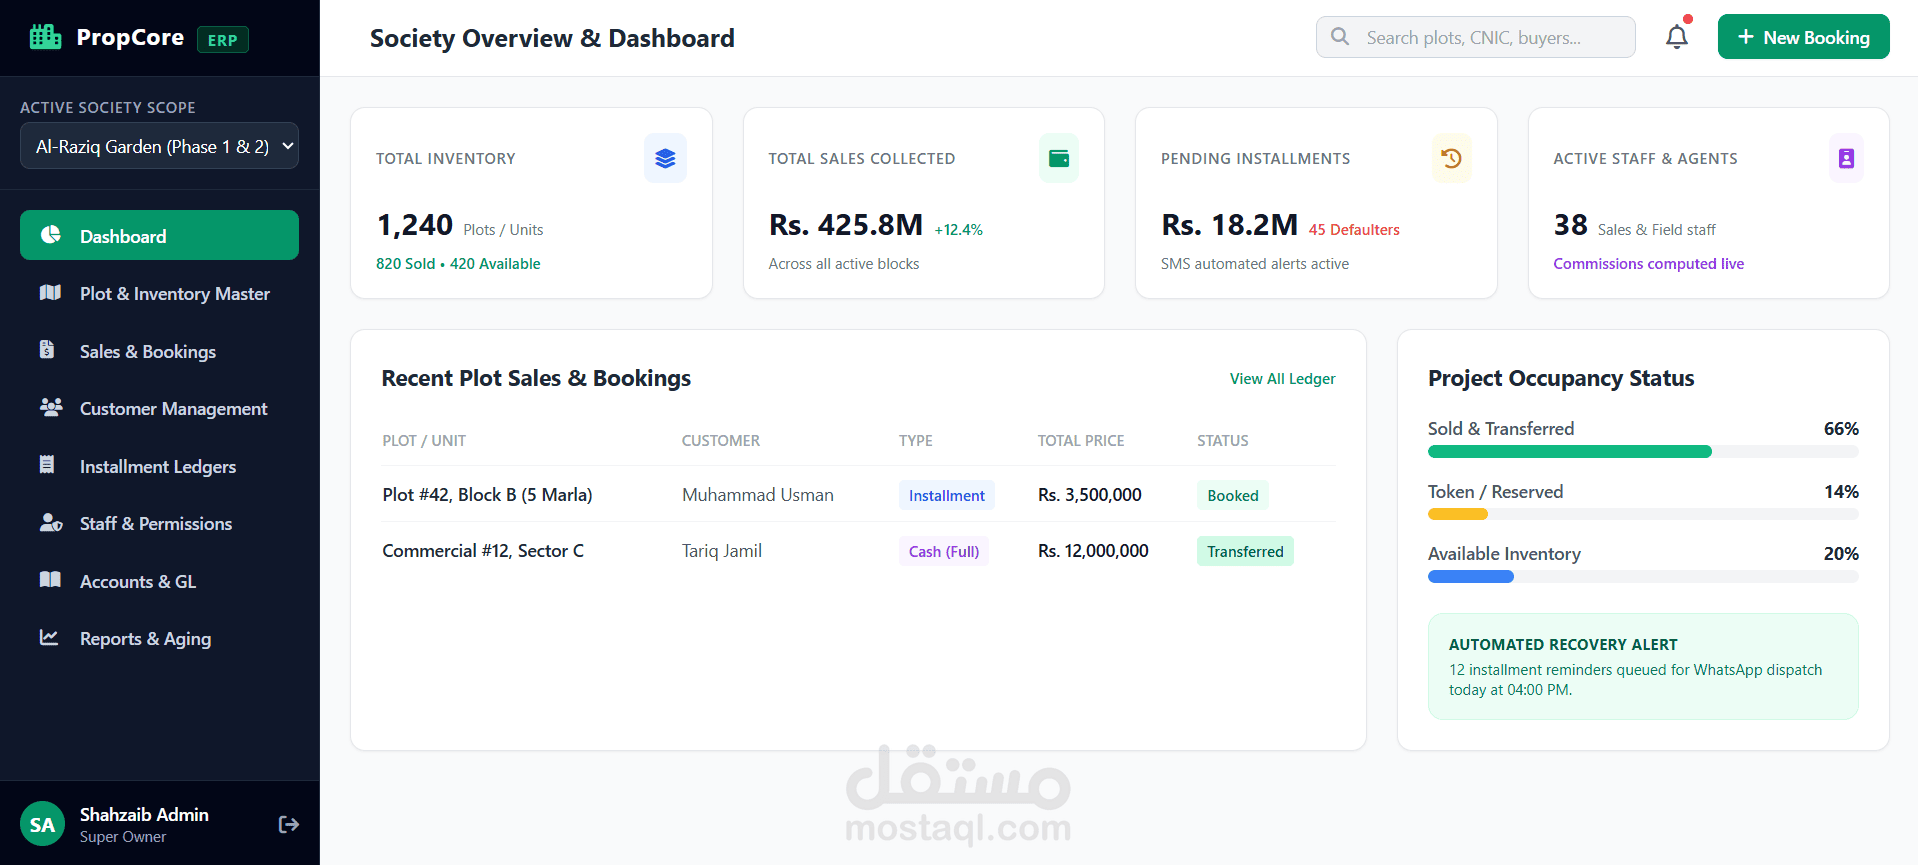Screen dimensions: 1918x865
Task: Click the Plot & Inventory Master map icon
Action: pos(50,293)
